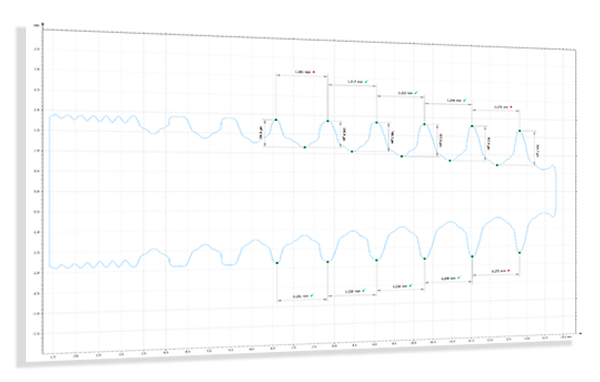
Task: Click green check on leftmost lower pitch dimension
Action: [x=312, y=295]
